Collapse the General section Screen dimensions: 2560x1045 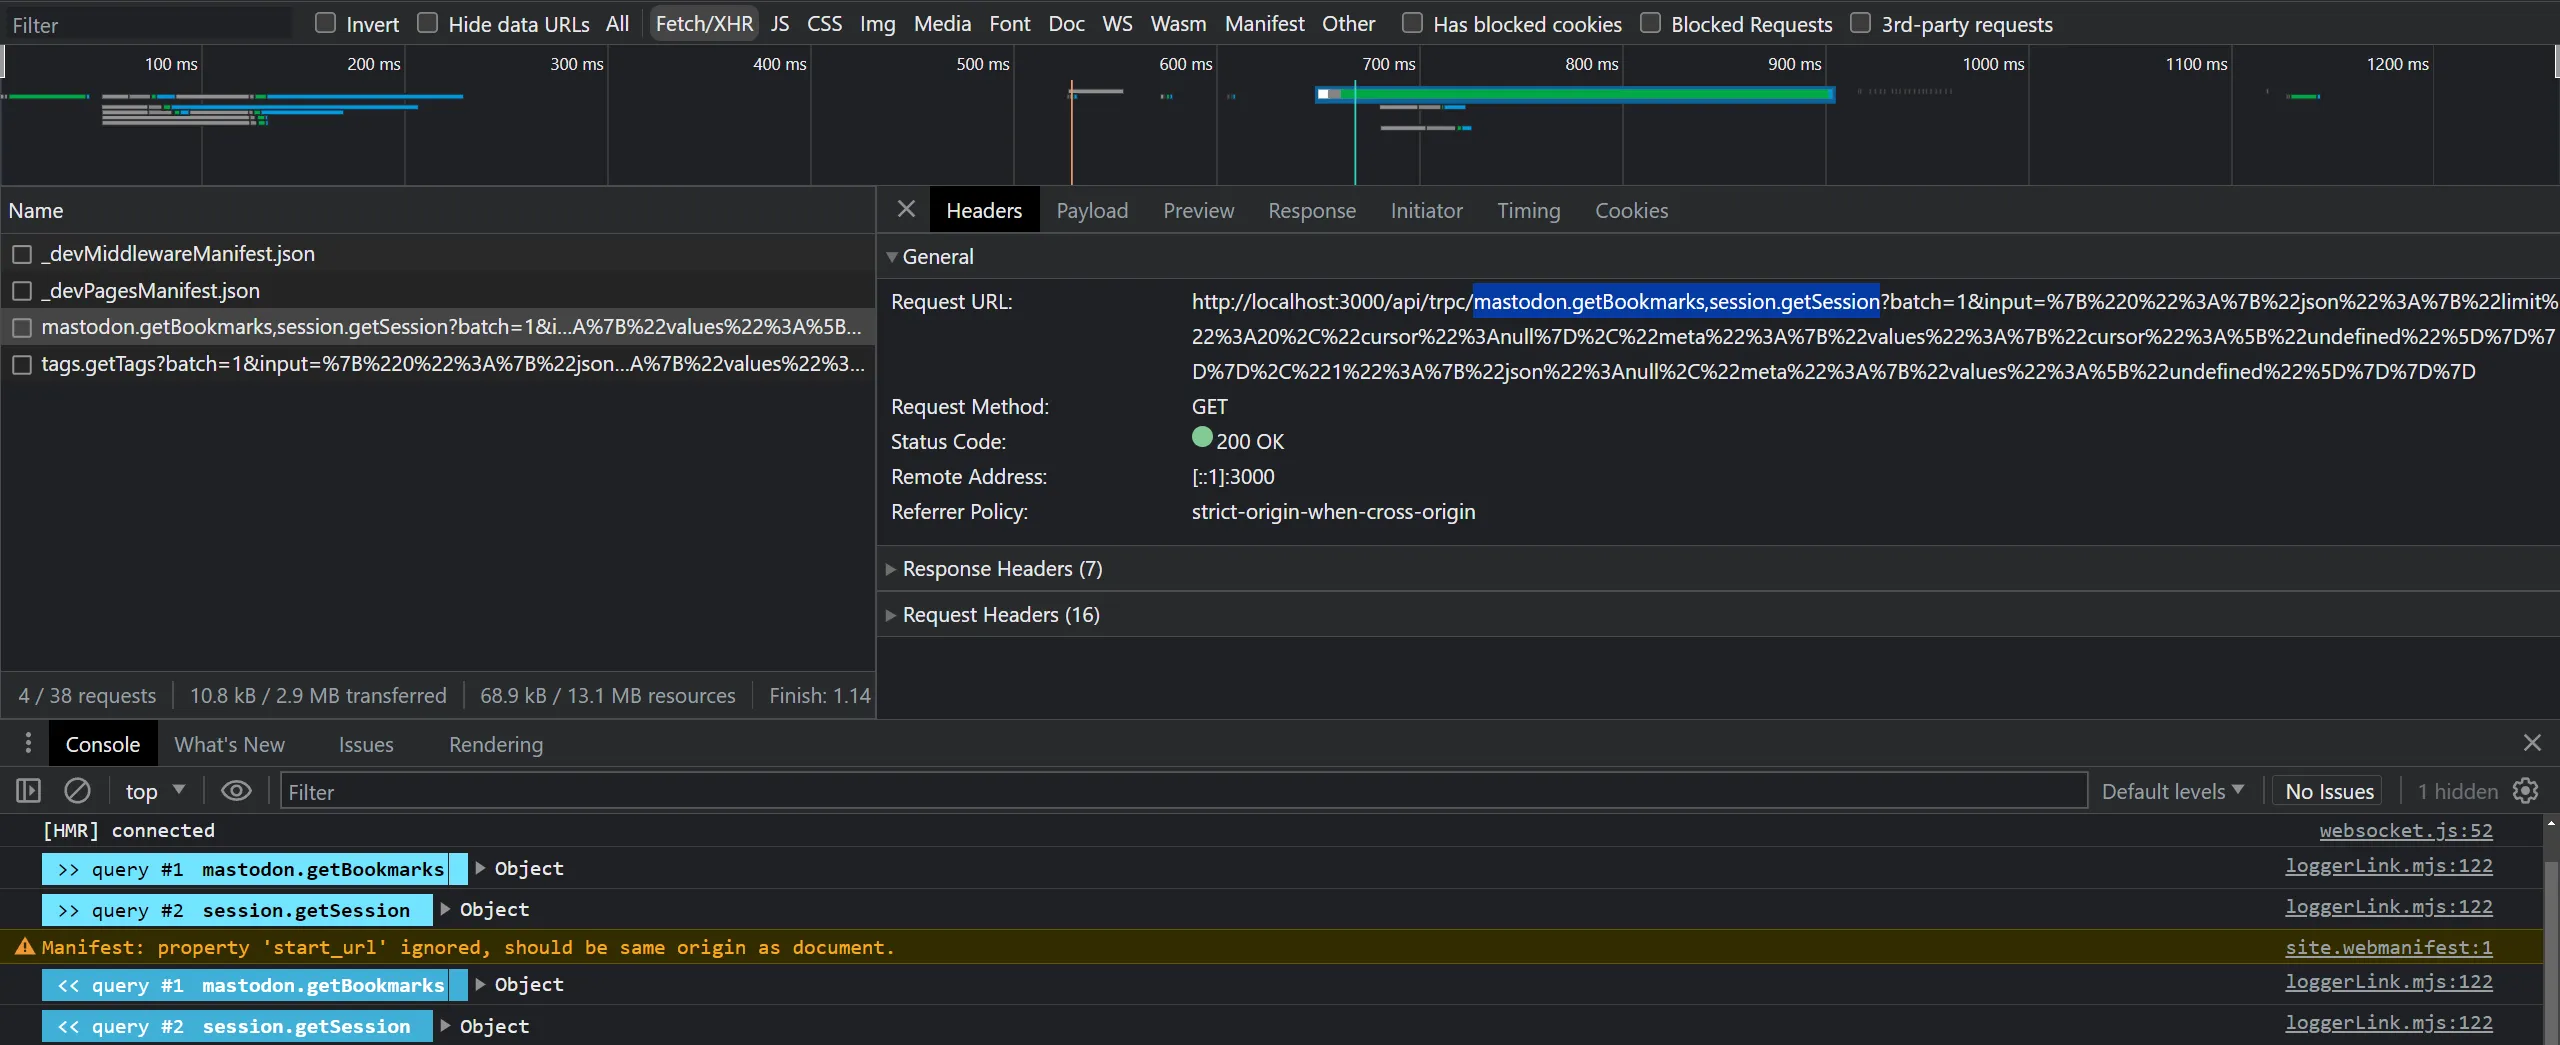pyautogui.click(x=891, y=257)
